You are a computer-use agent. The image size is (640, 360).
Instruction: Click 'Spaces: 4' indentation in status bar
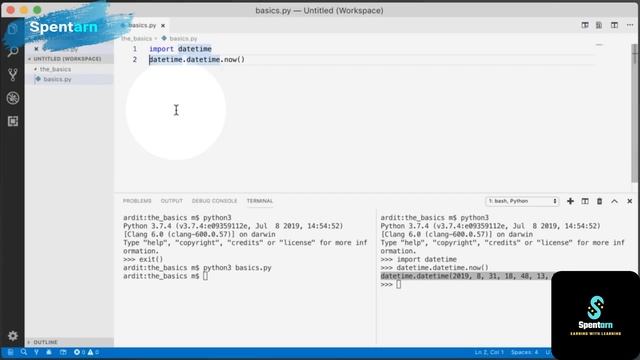click(524, 352)
